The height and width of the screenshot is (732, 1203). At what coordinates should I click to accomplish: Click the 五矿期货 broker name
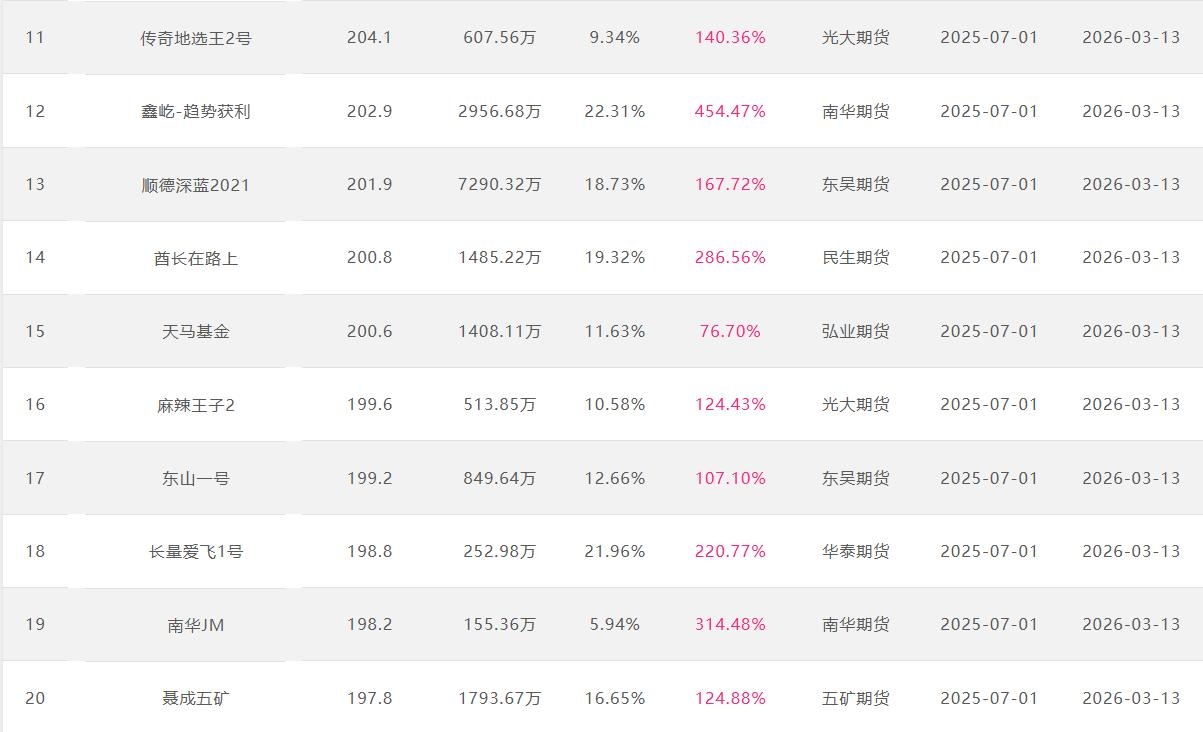855,698
